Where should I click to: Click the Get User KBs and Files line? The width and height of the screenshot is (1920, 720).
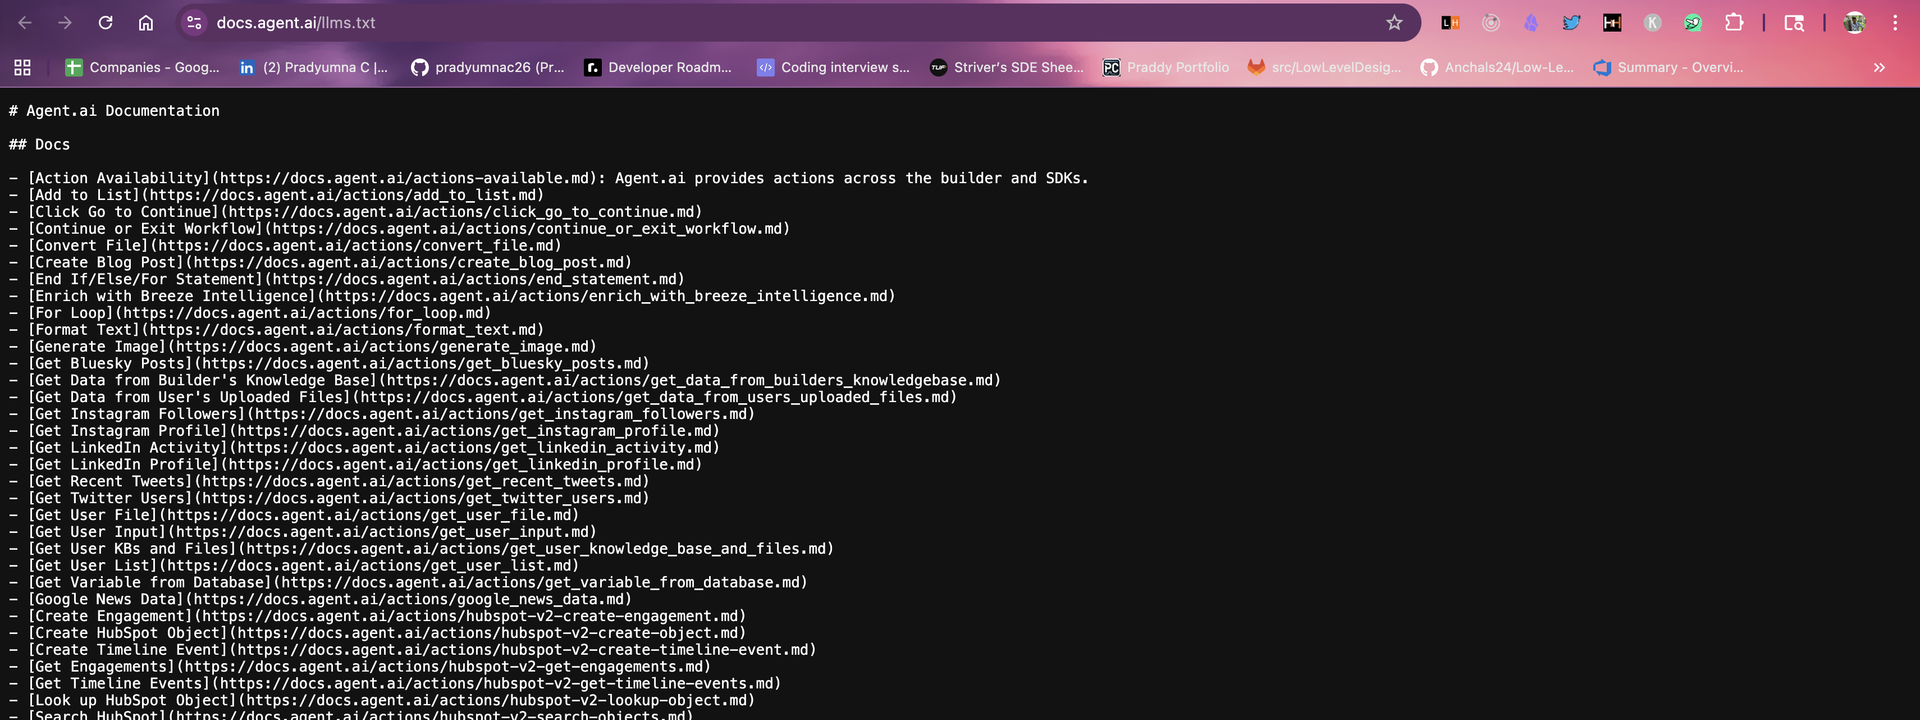point(421,549)
